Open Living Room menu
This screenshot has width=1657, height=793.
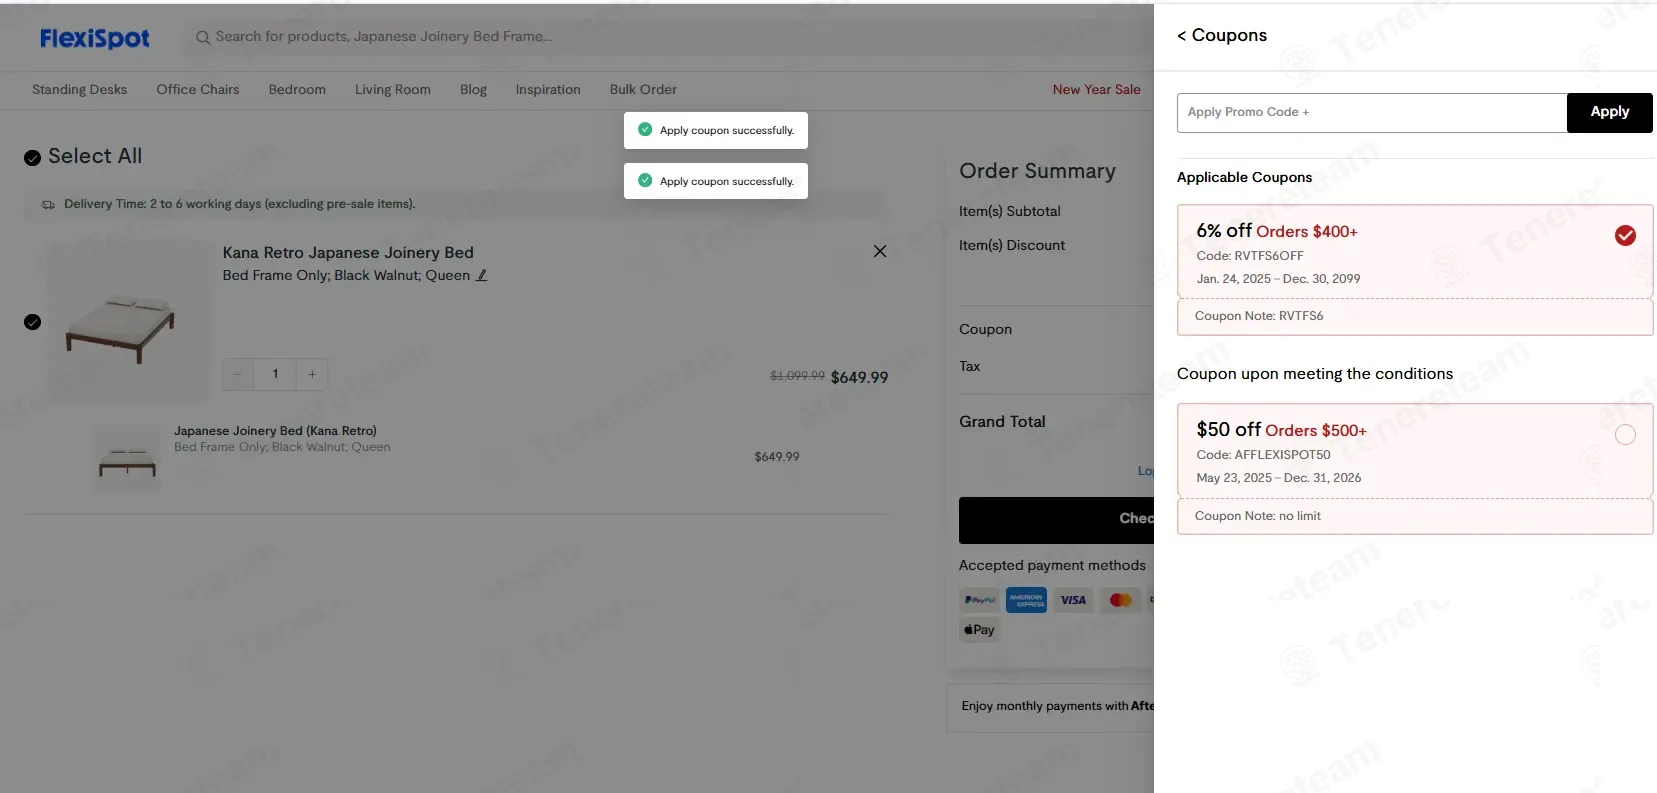[x=393, y=89]
